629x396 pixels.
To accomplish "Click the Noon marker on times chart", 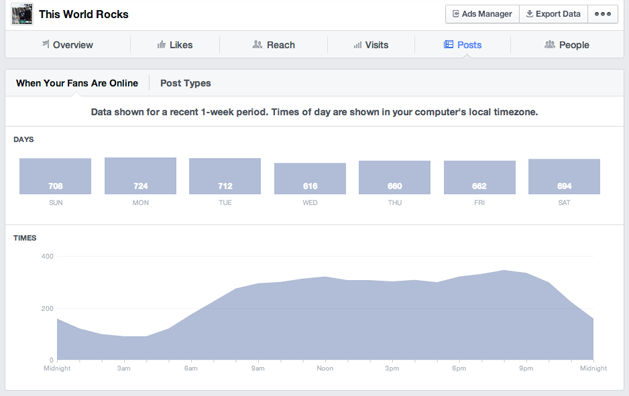I will point(325,368).
